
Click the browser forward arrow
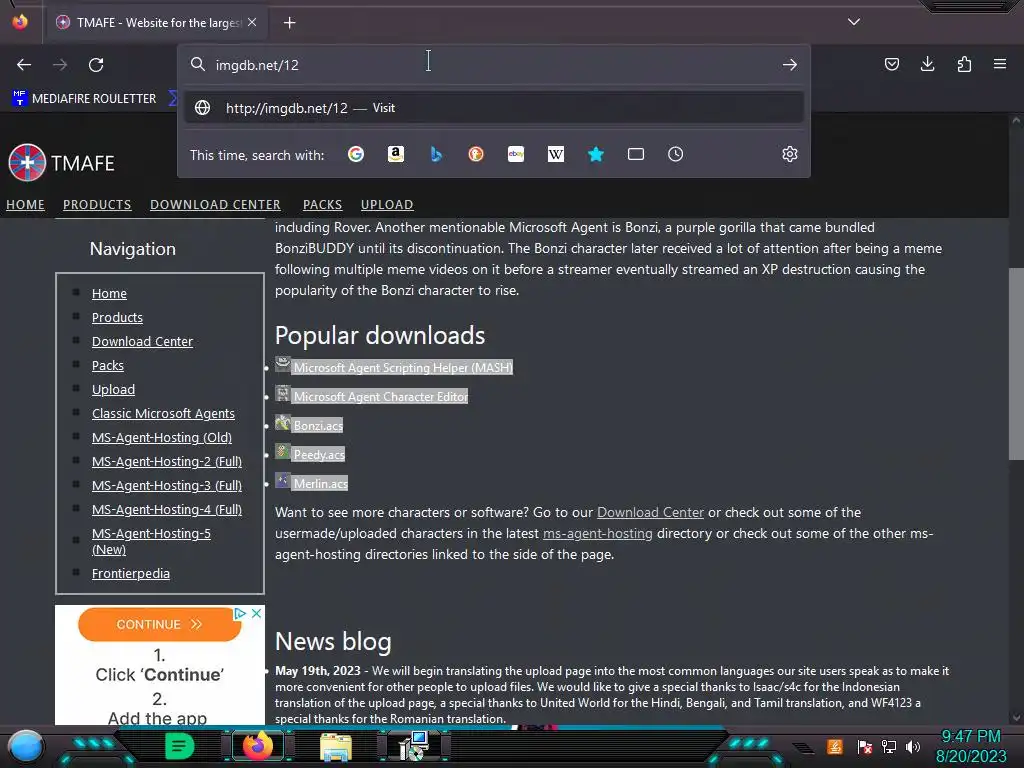point(60,65)
